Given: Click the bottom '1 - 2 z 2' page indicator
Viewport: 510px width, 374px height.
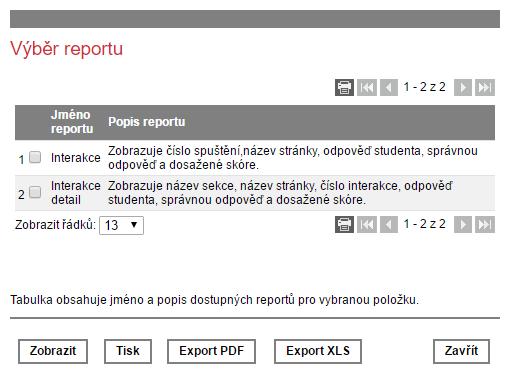Looking at the screenshot, I should pos(425,224).
